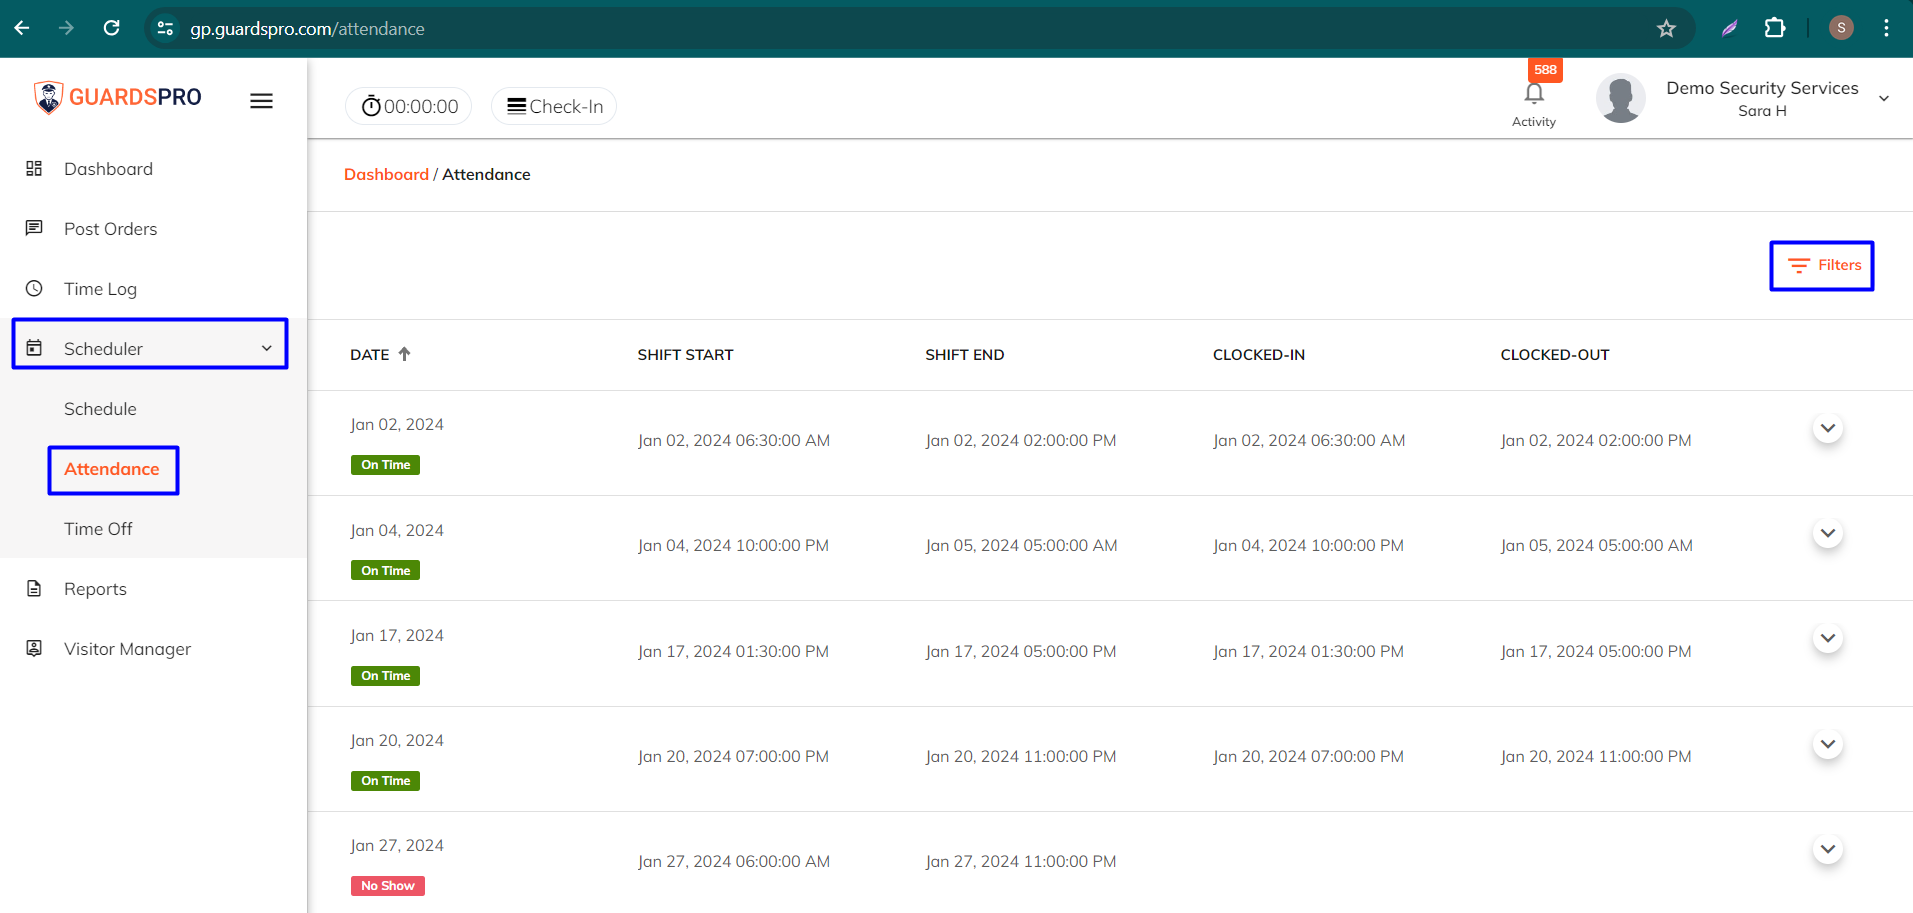Image resolution: width=1913 pixels, height=913 pixels.
Task: Open Reports in the sidebar
Action: pos(95,588)
